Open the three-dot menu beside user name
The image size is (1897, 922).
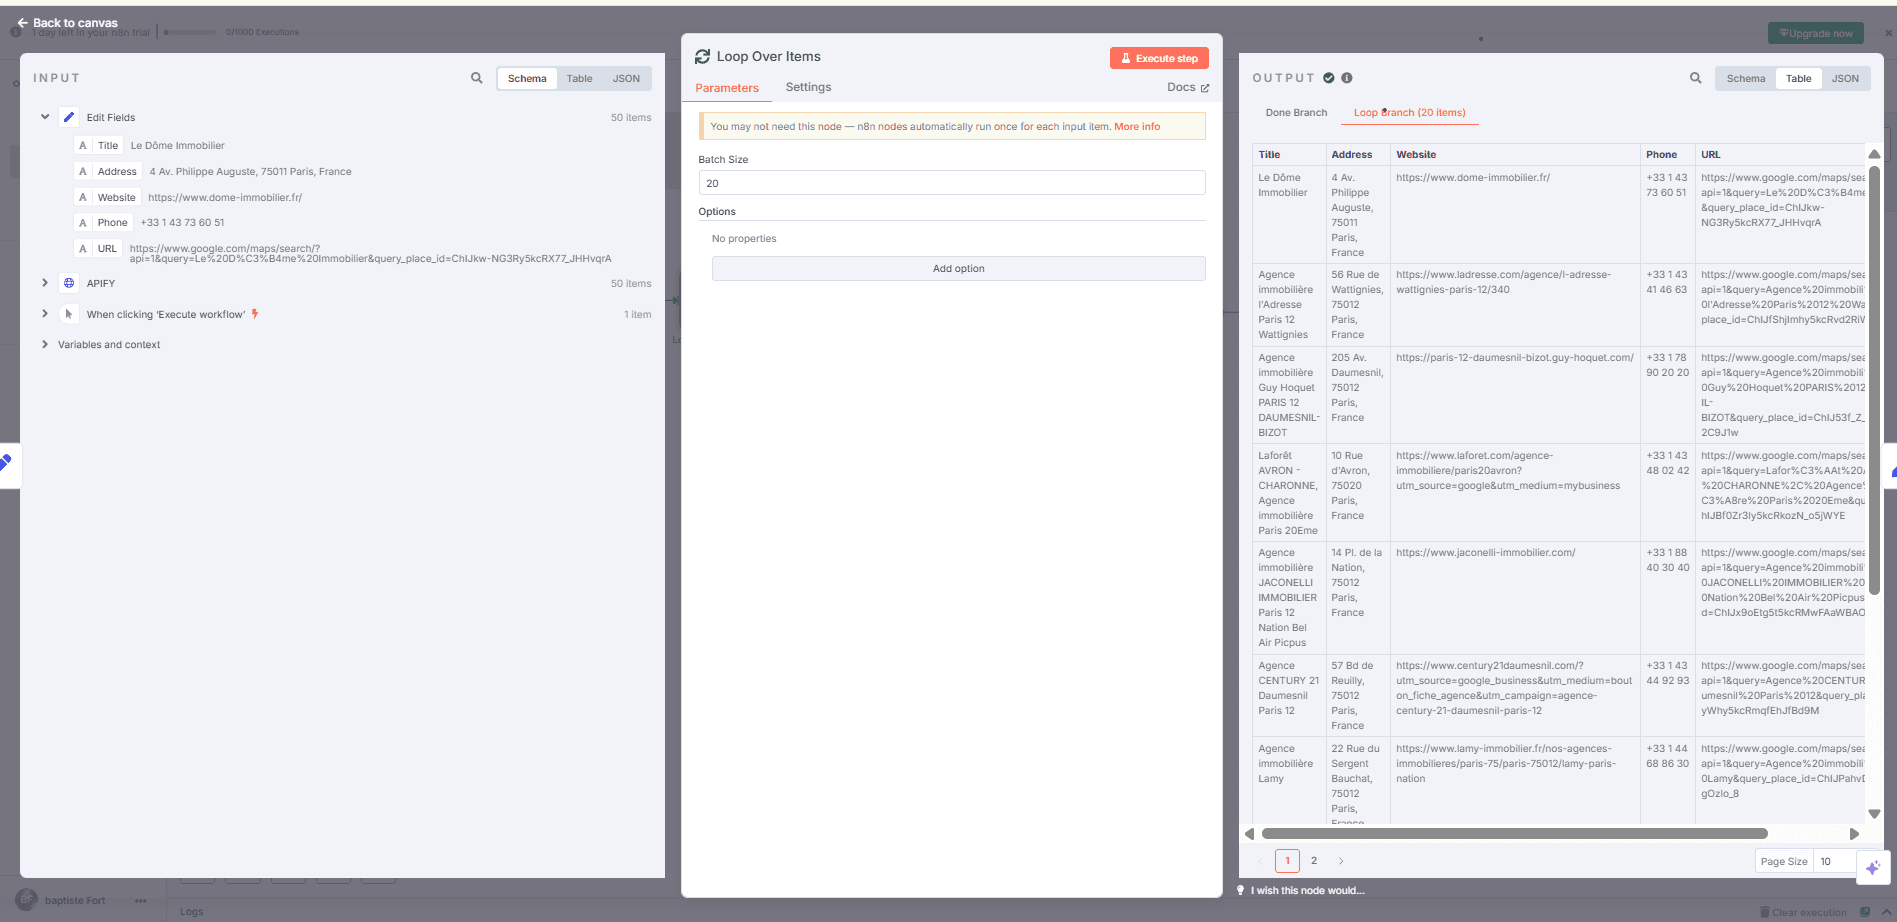141,900
